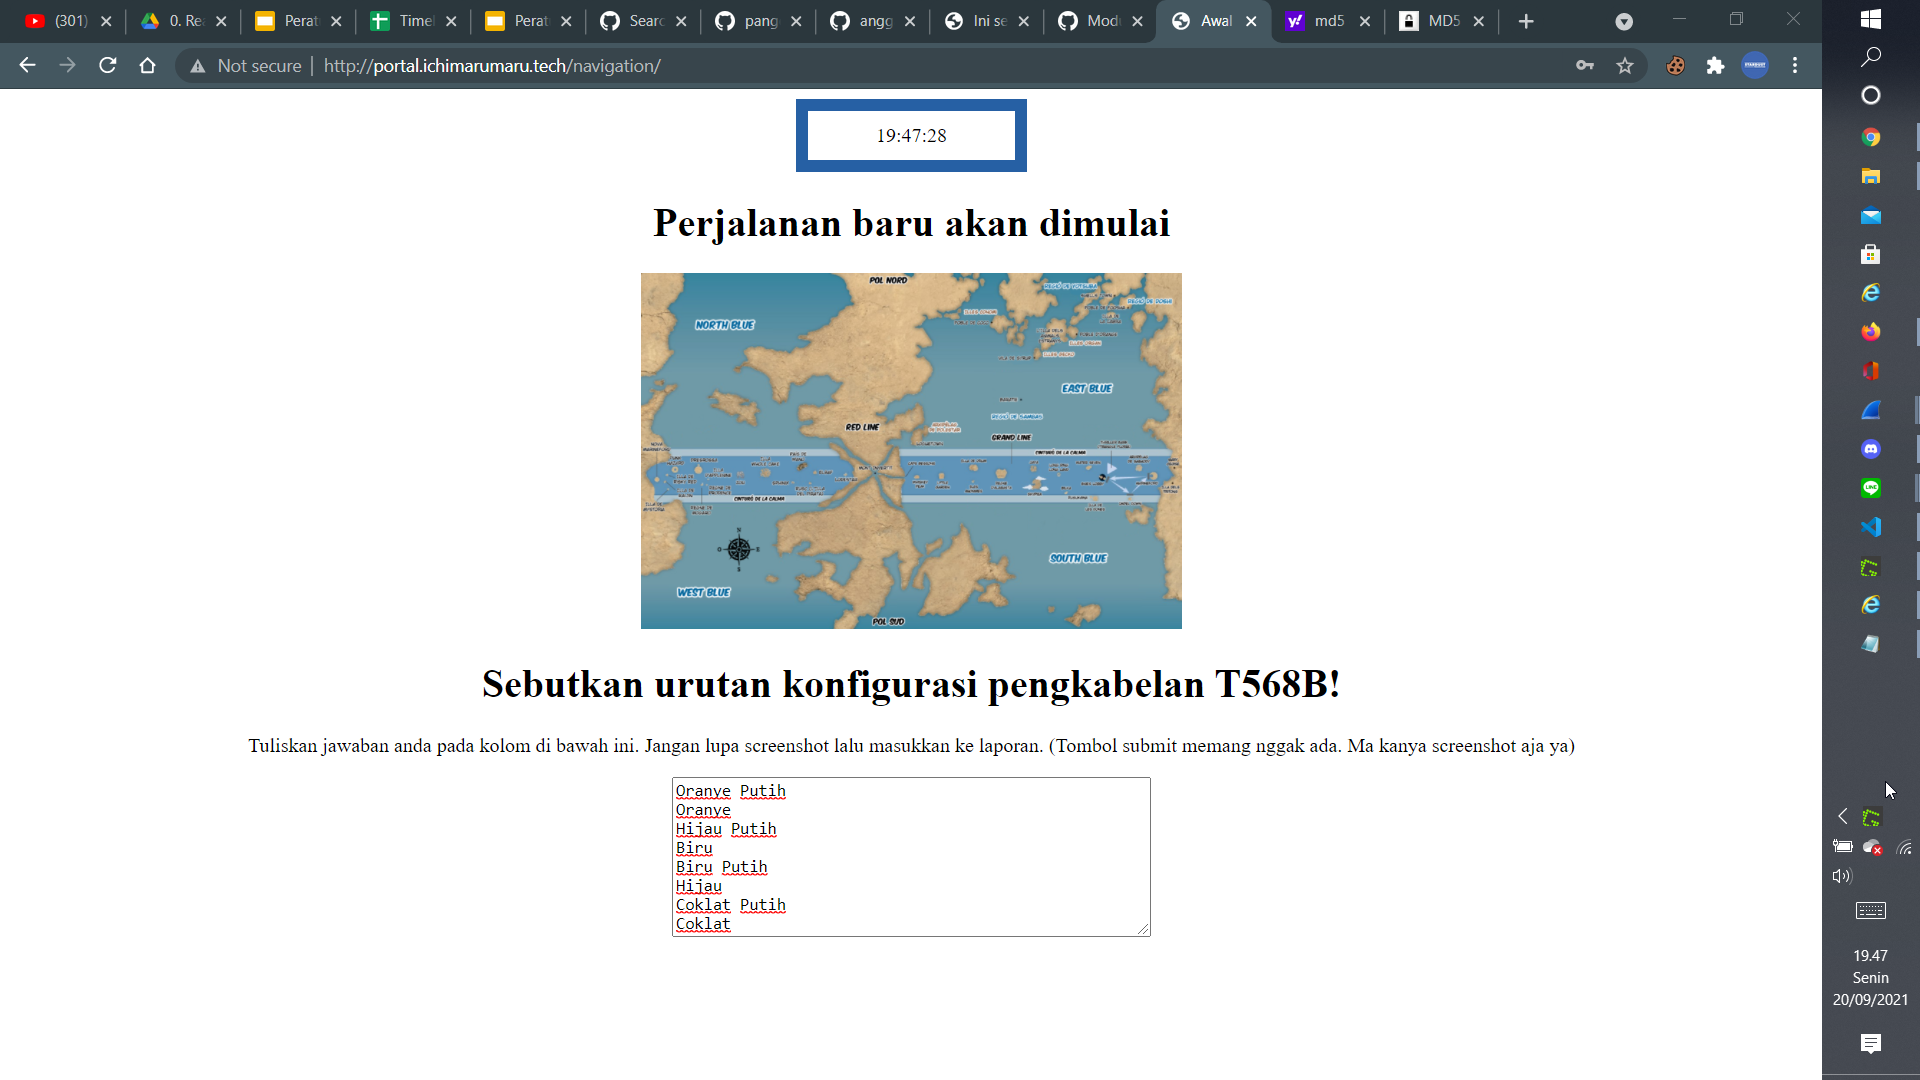Open the Chrome profile avatar
Image resolution: width=1920 pixels, height=1080 pixels.
pyautogui.click(x=1755, y=66)
